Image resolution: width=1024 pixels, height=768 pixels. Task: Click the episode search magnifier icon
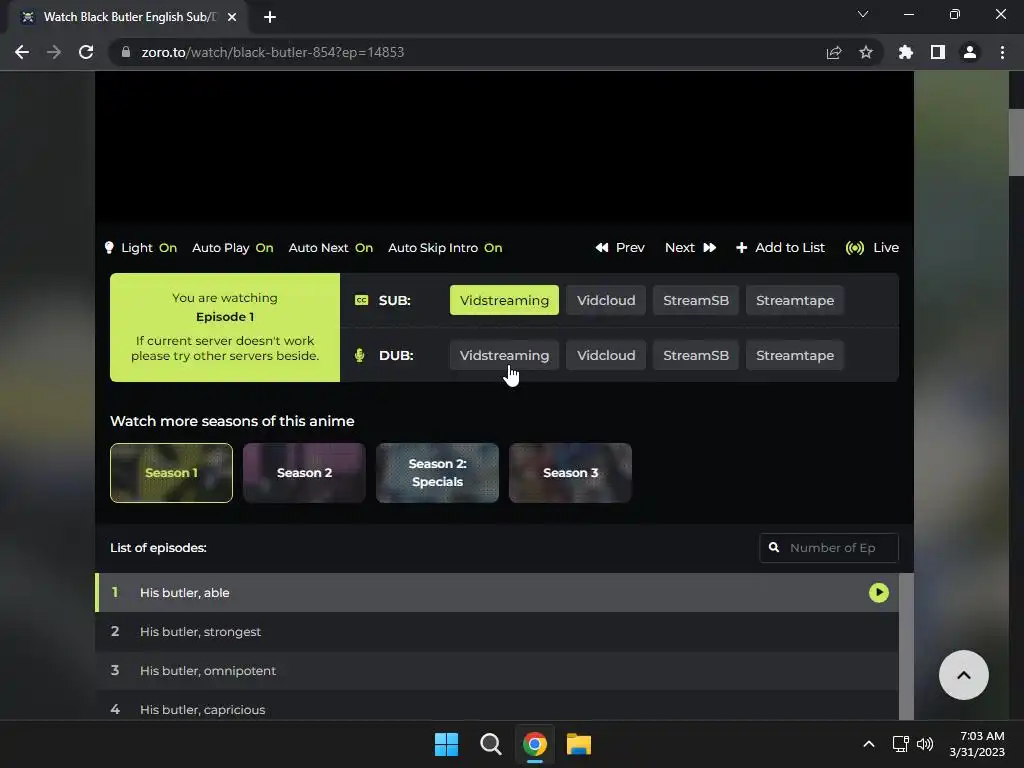point(774,547)
